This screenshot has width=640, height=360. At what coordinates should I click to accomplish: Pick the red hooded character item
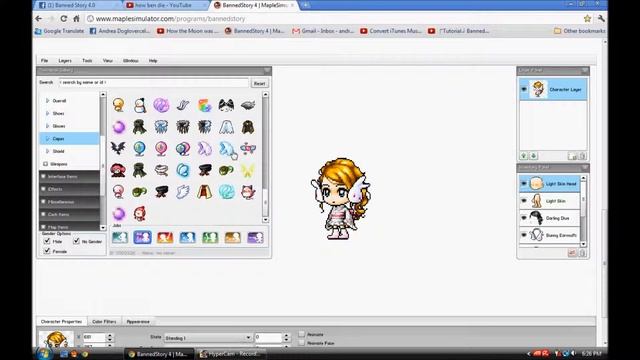pos(140,213)
